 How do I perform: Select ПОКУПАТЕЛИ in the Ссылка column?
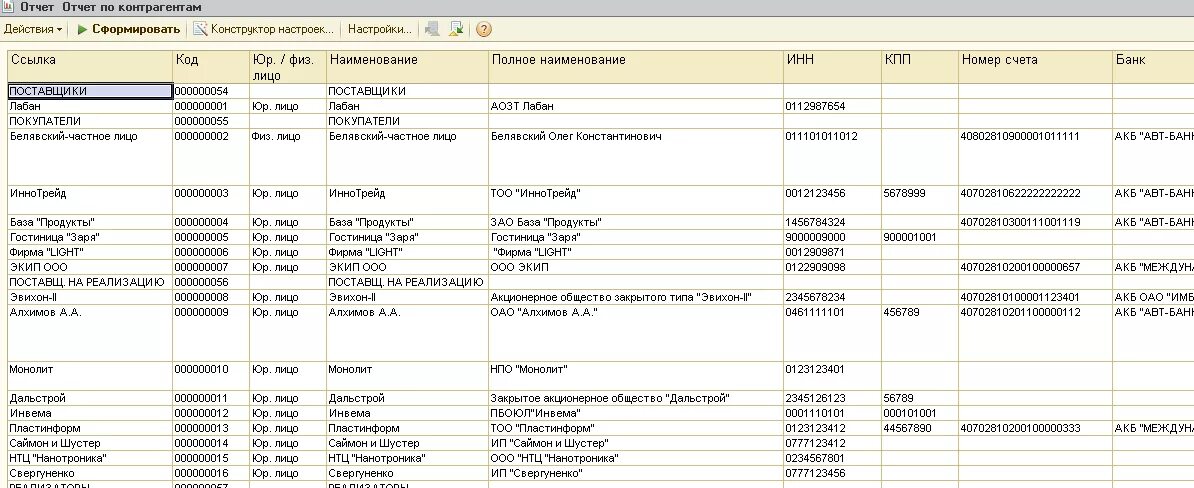[x=91, y=121]
